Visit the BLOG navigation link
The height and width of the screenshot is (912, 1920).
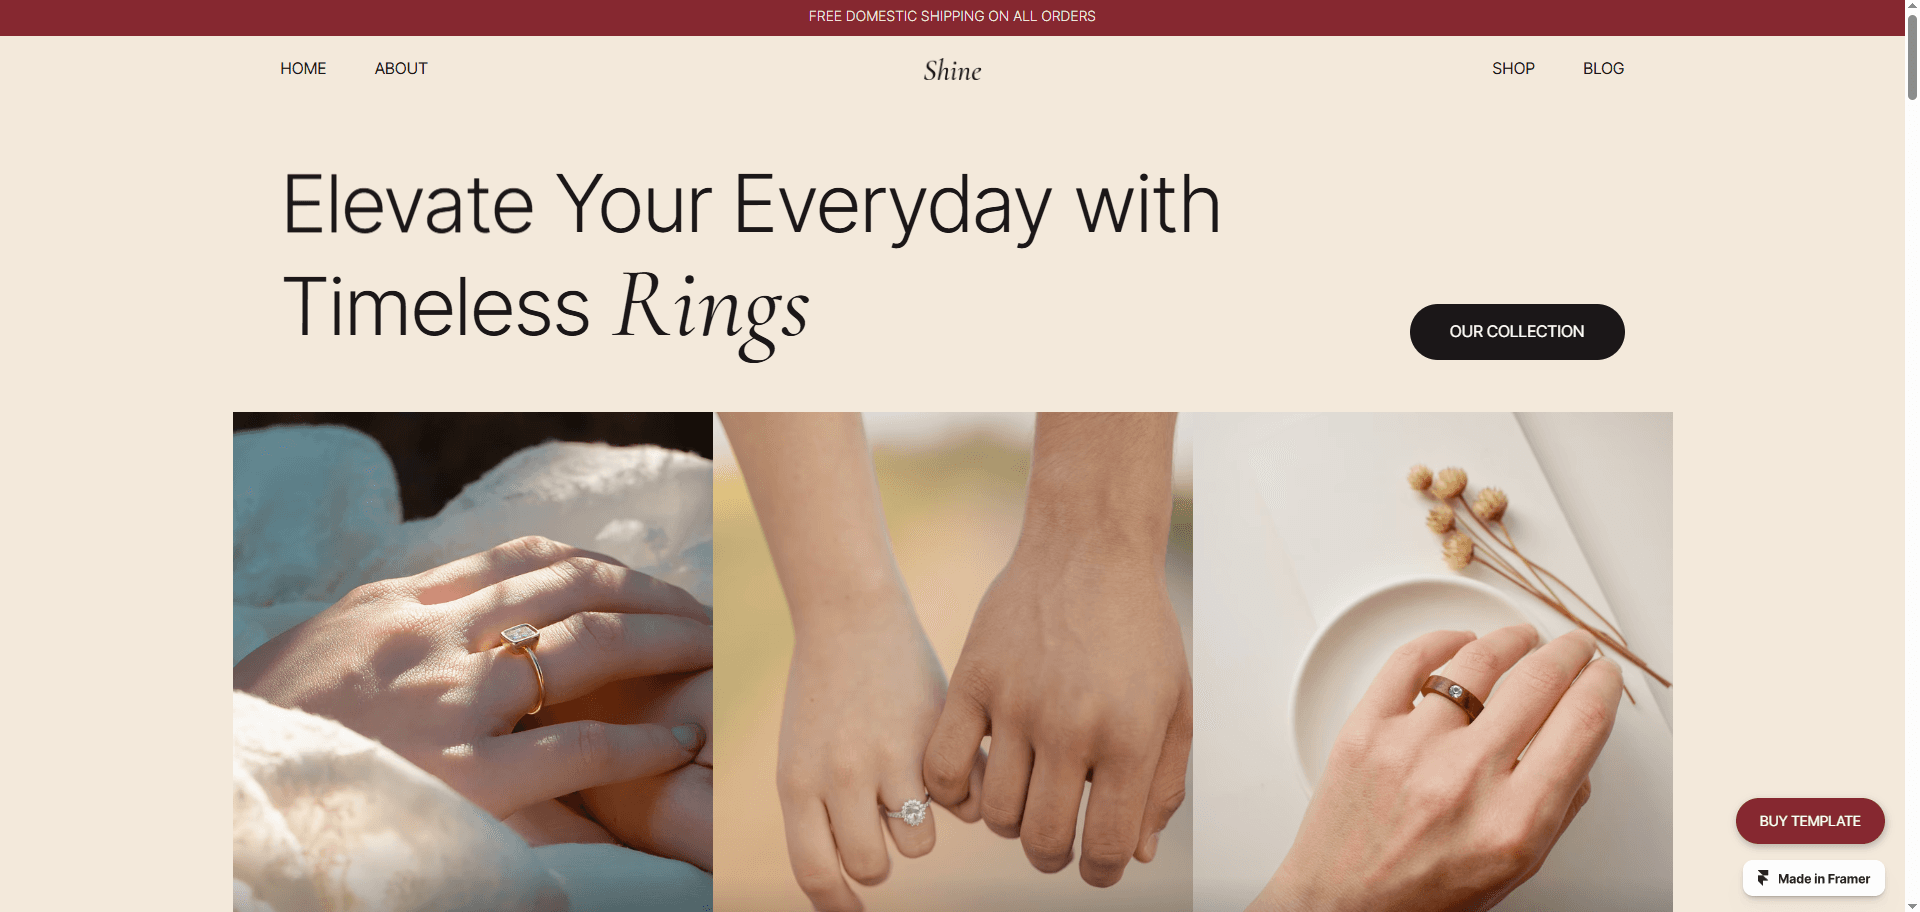point(1603,68)
